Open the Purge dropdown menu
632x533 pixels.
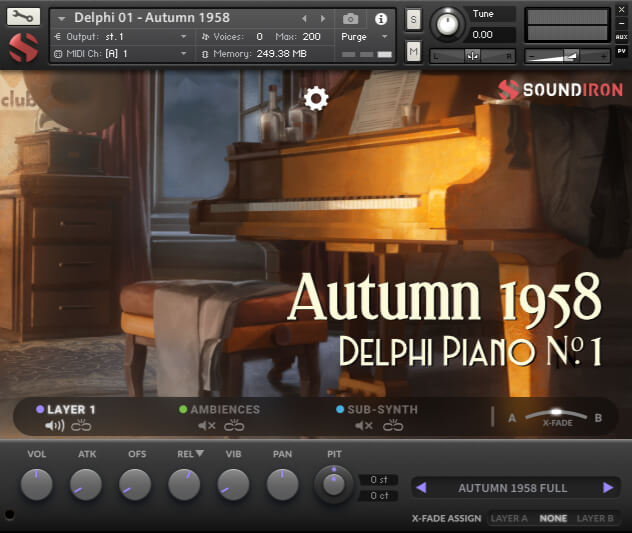pos(365,37)
